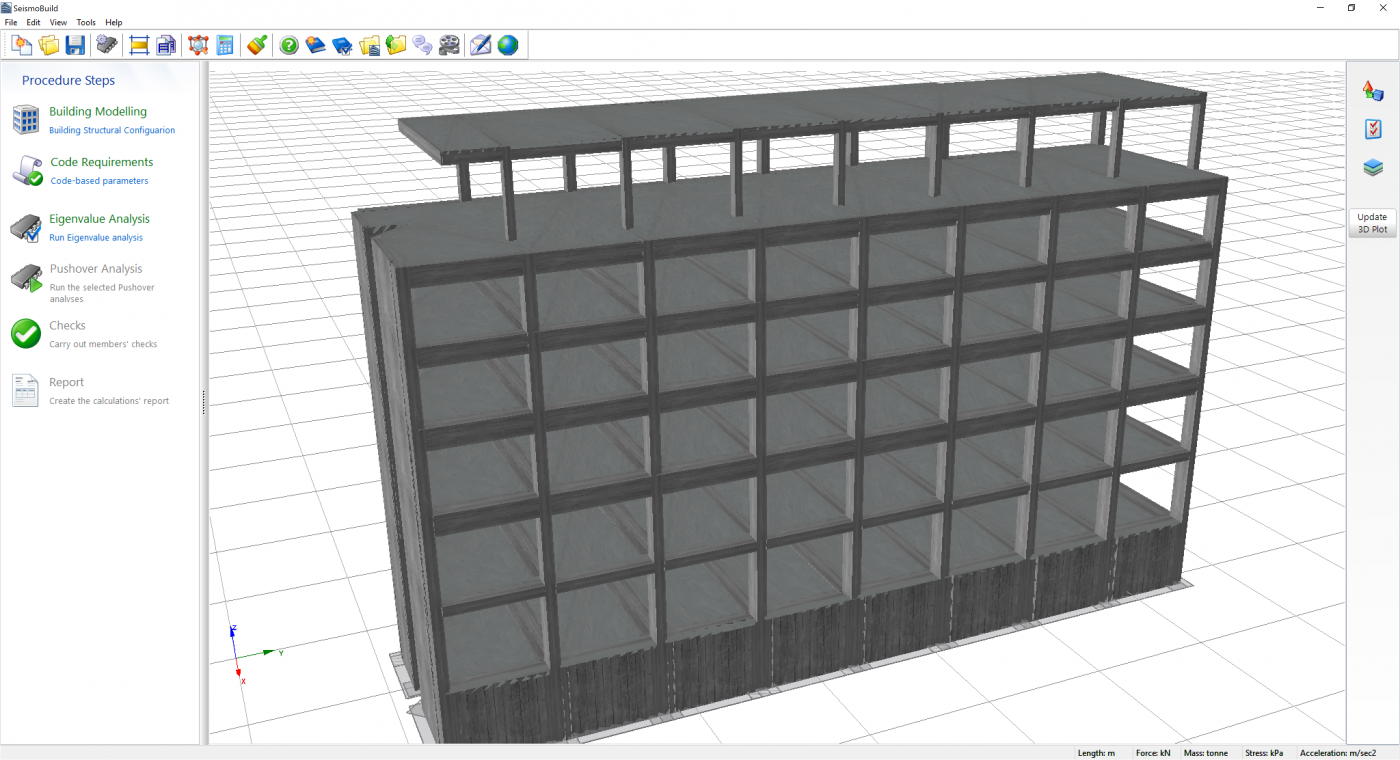
Task: Click the envelope with pen icon
Action: (x=481, y=45)
